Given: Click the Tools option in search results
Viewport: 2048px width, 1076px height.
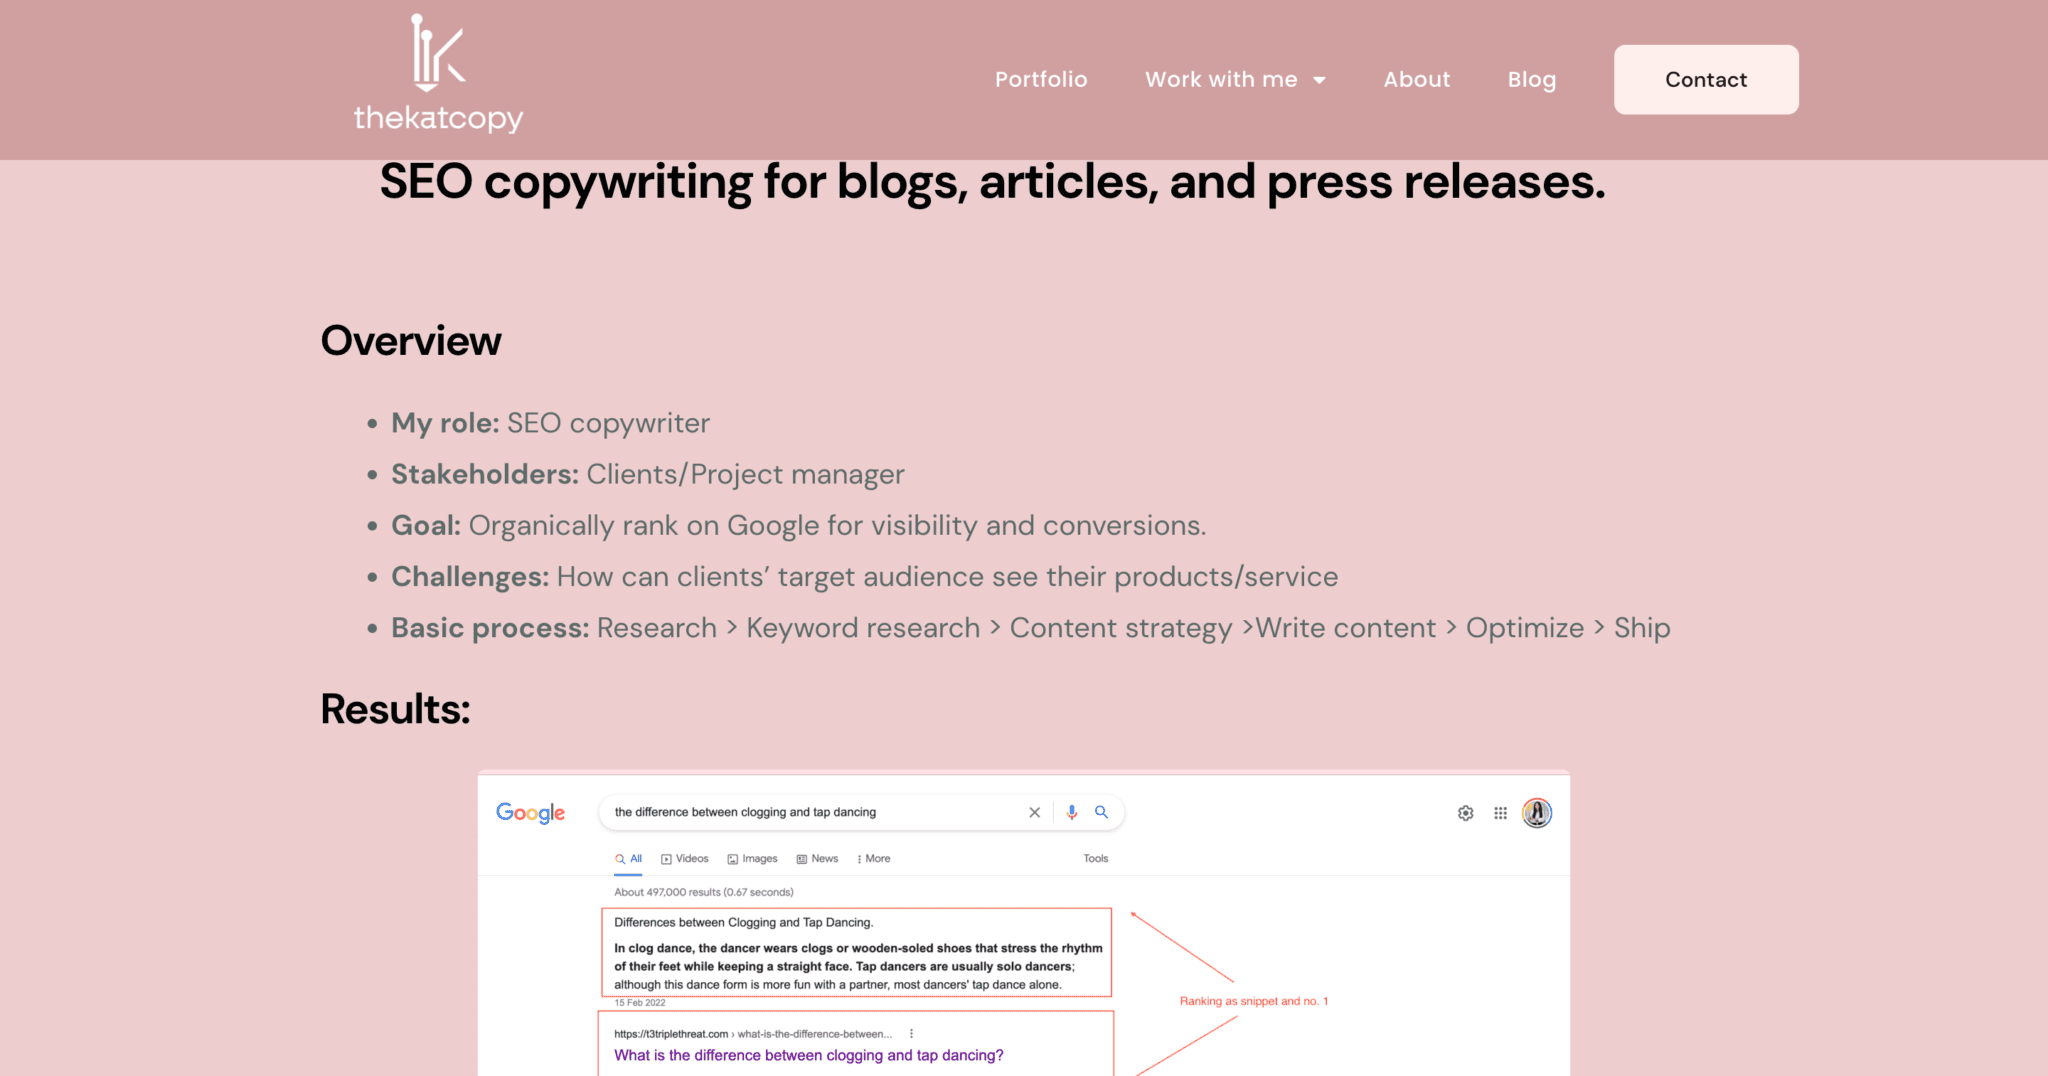Looking at the screenshot, I should click(1095, 858).
